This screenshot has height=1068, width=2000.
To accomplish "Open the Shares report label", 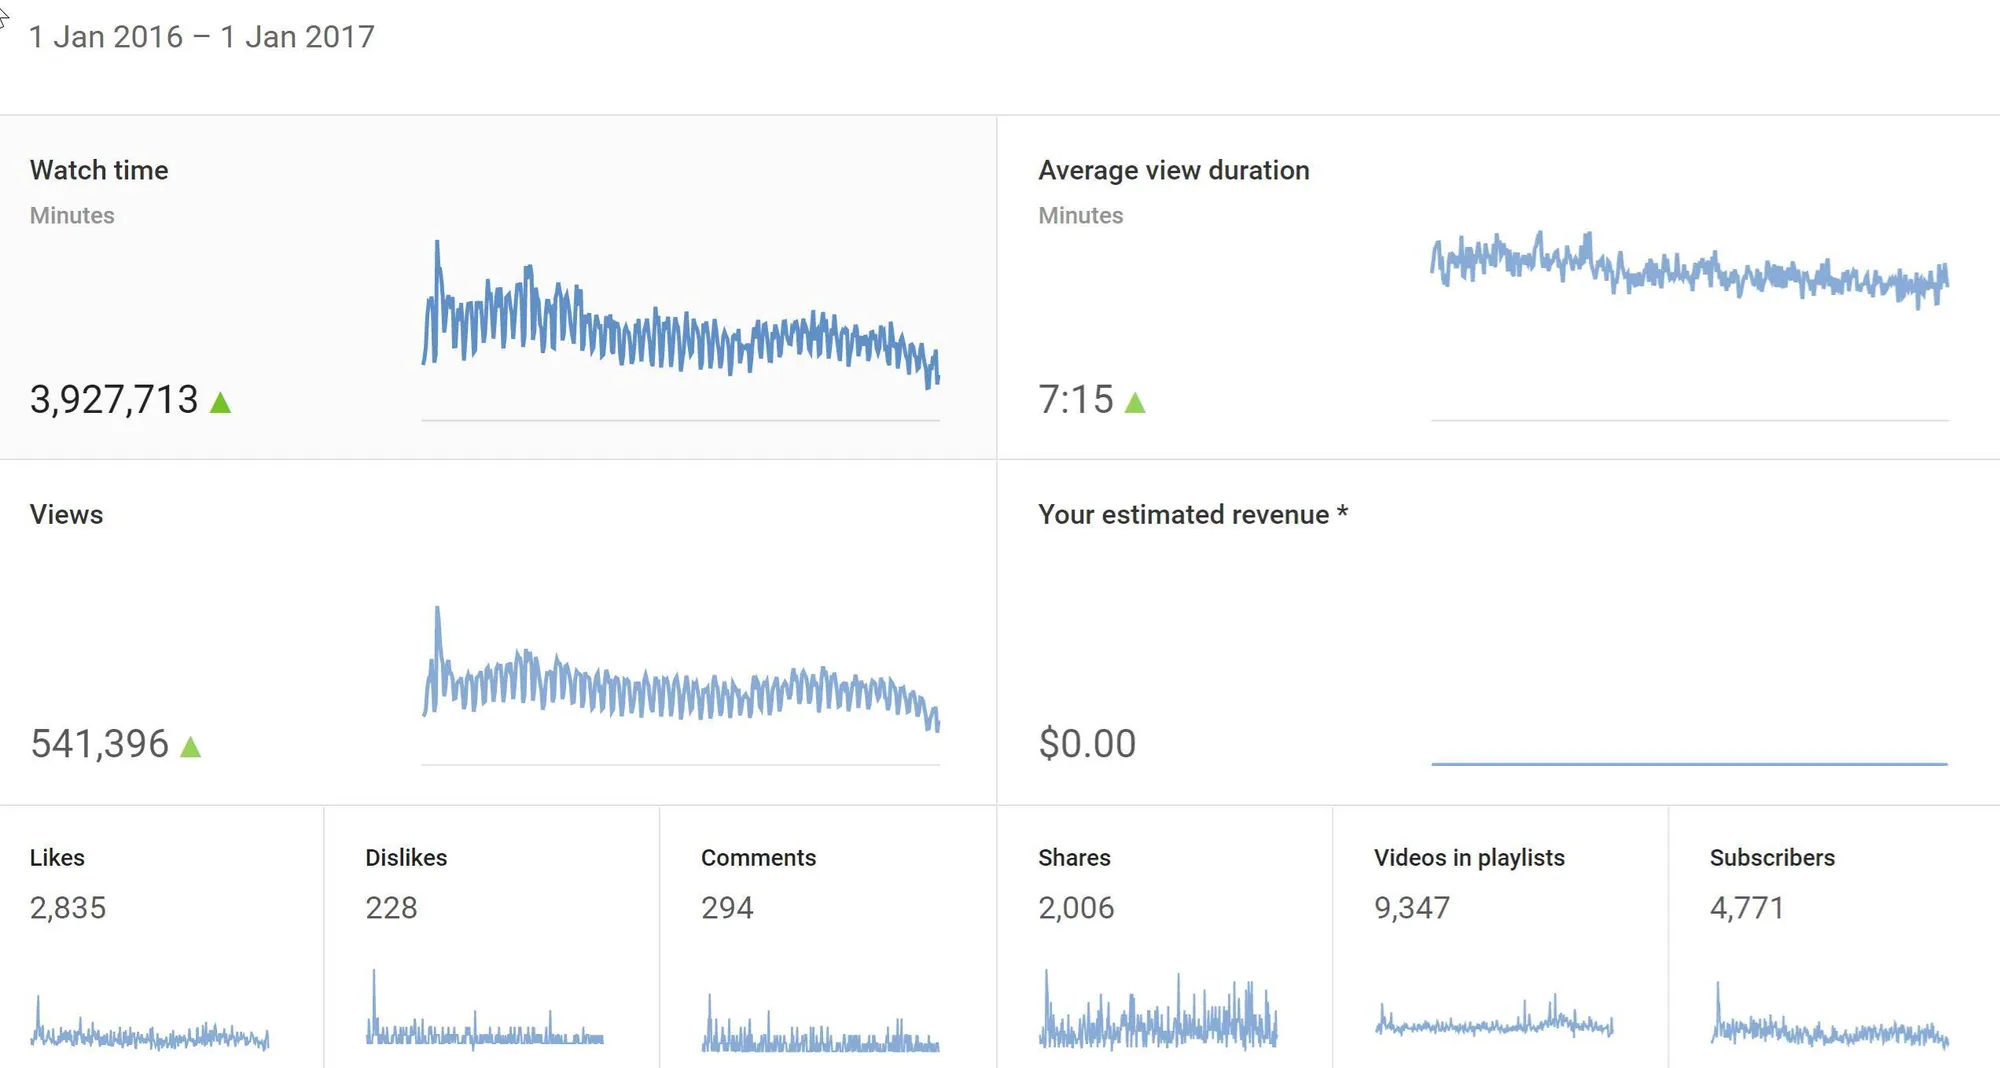I will (x=1074, y=858).
